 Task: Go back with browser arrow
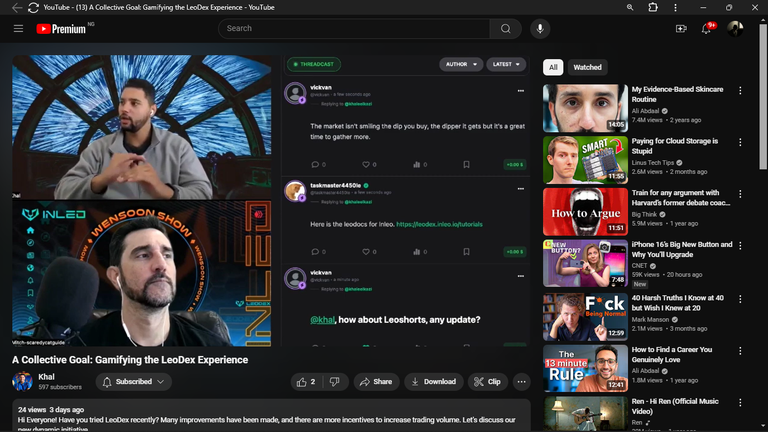17,7
